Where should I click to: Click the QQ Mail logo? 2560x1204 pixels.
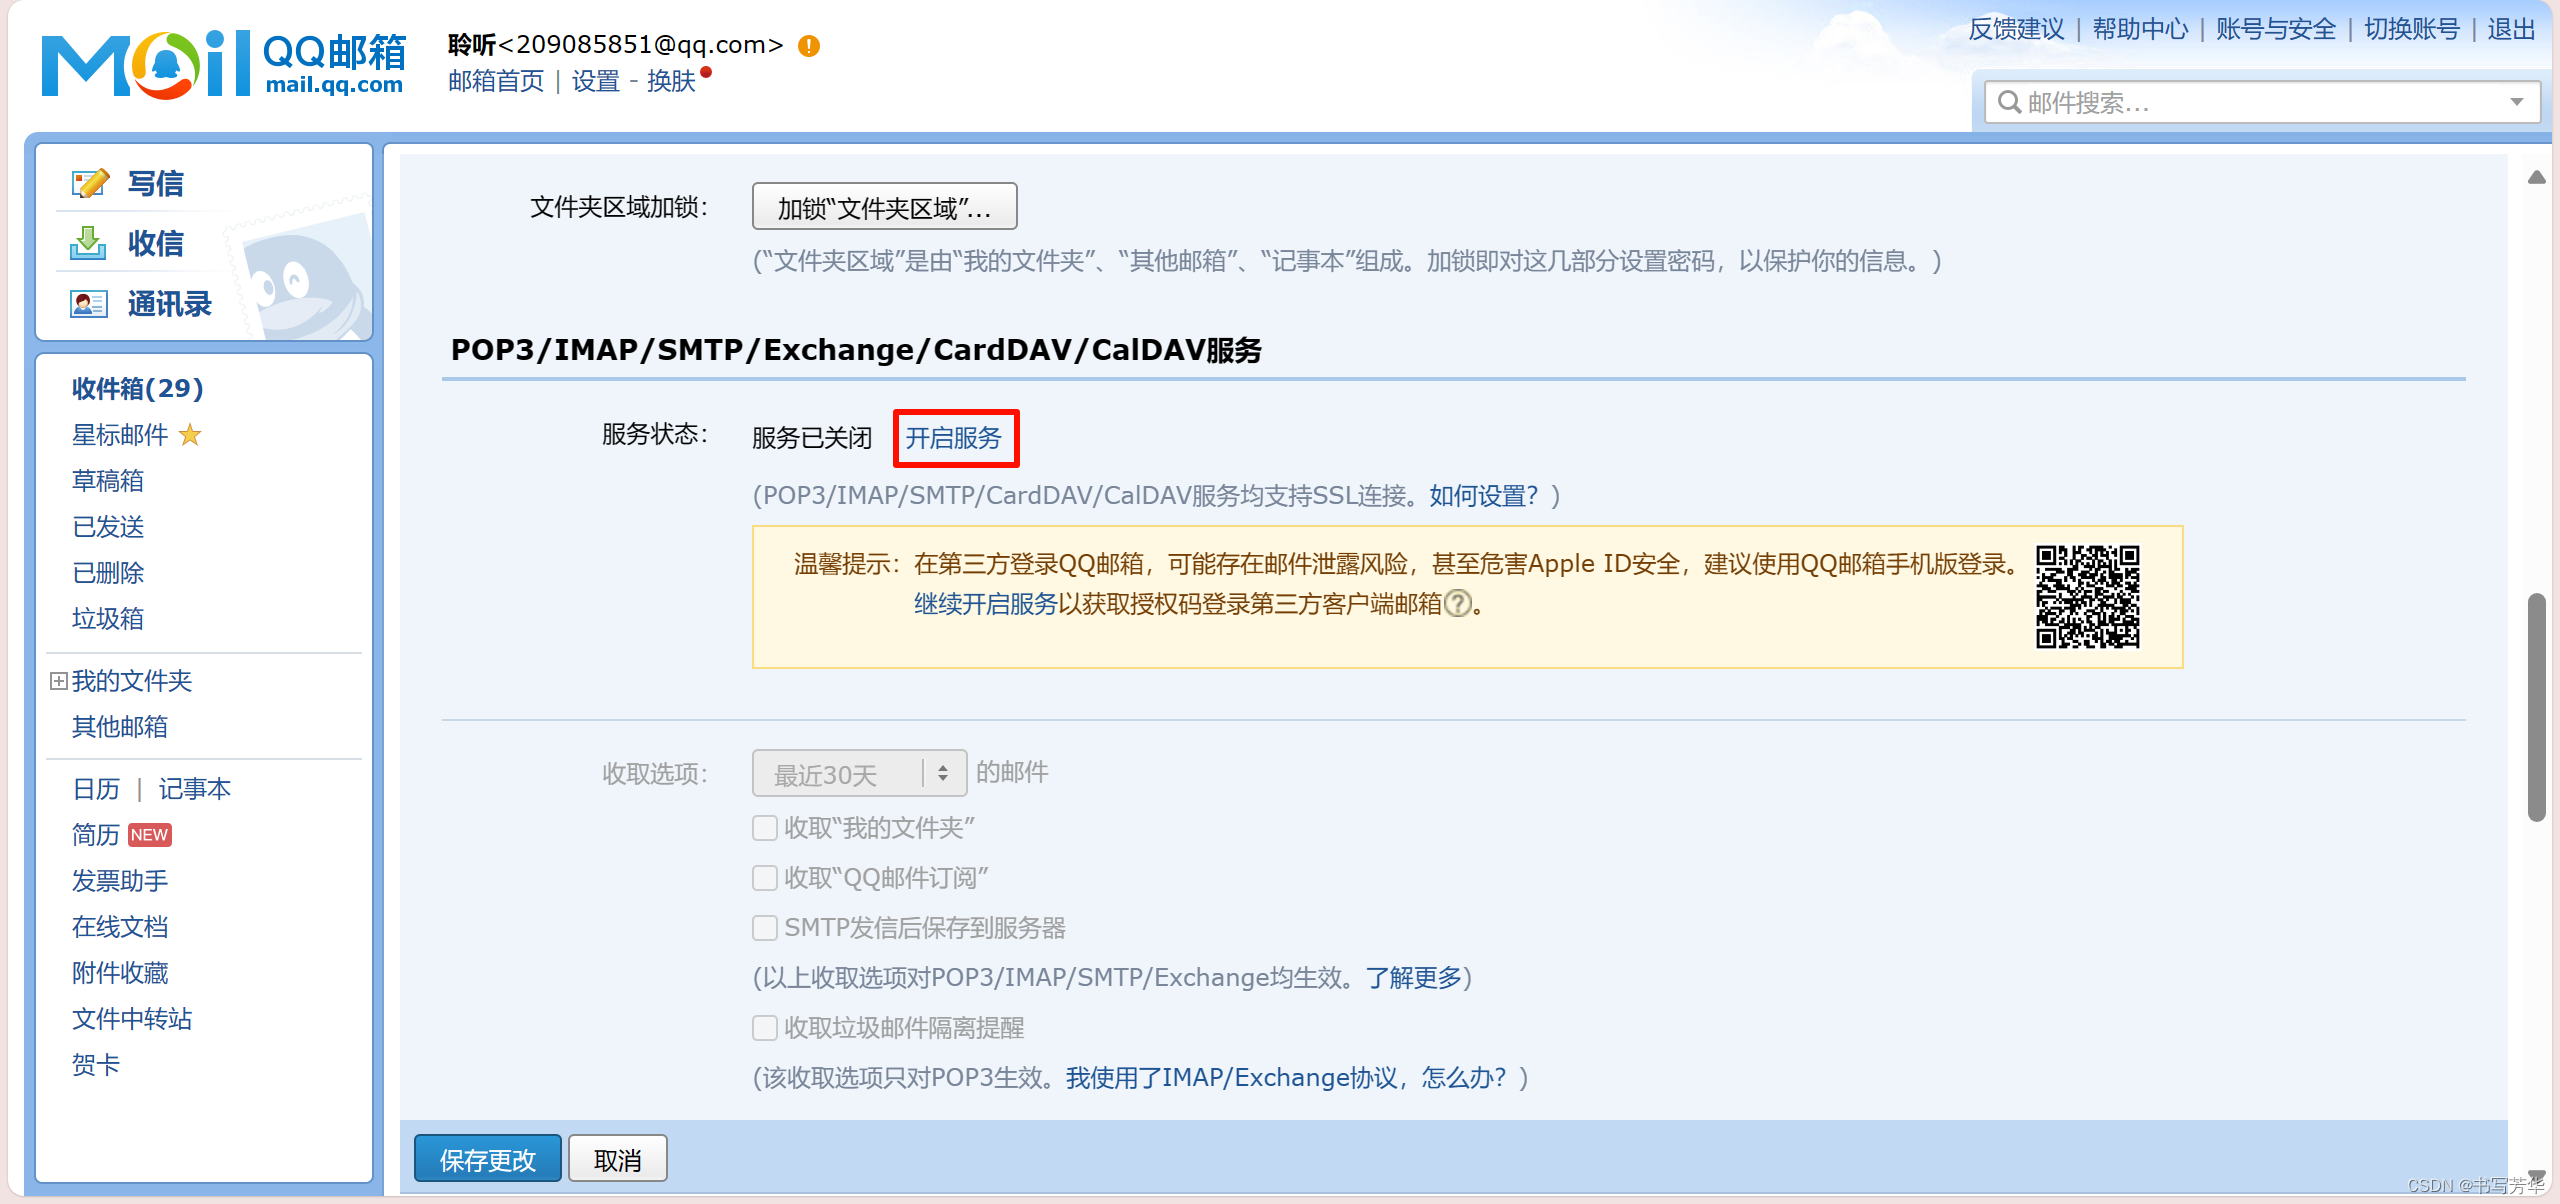223,64
